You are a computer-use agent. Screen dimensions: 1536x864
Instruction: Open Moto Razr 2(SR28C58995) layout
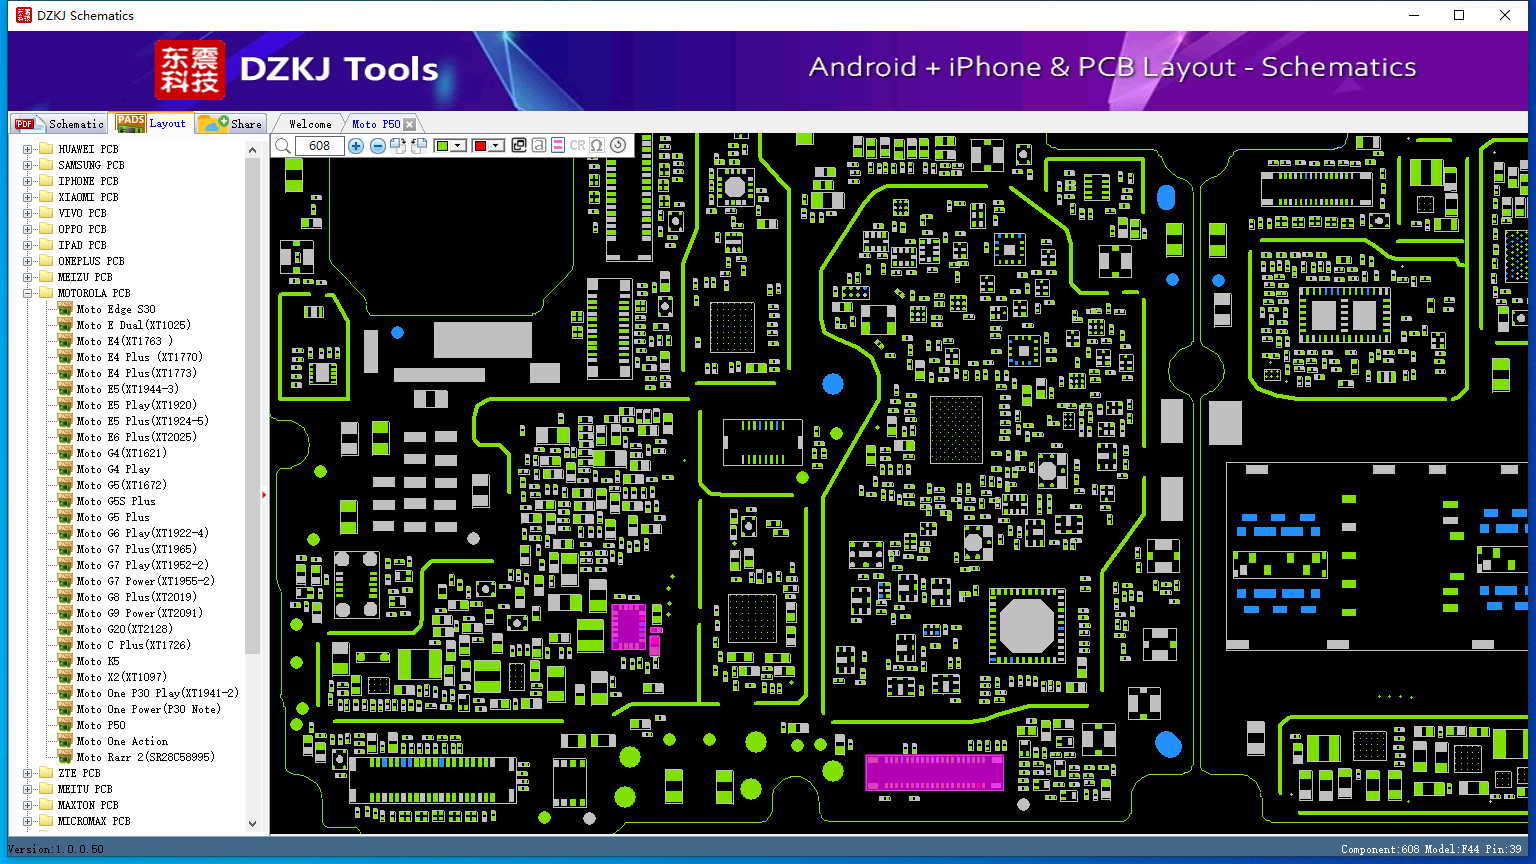point(145,757)
